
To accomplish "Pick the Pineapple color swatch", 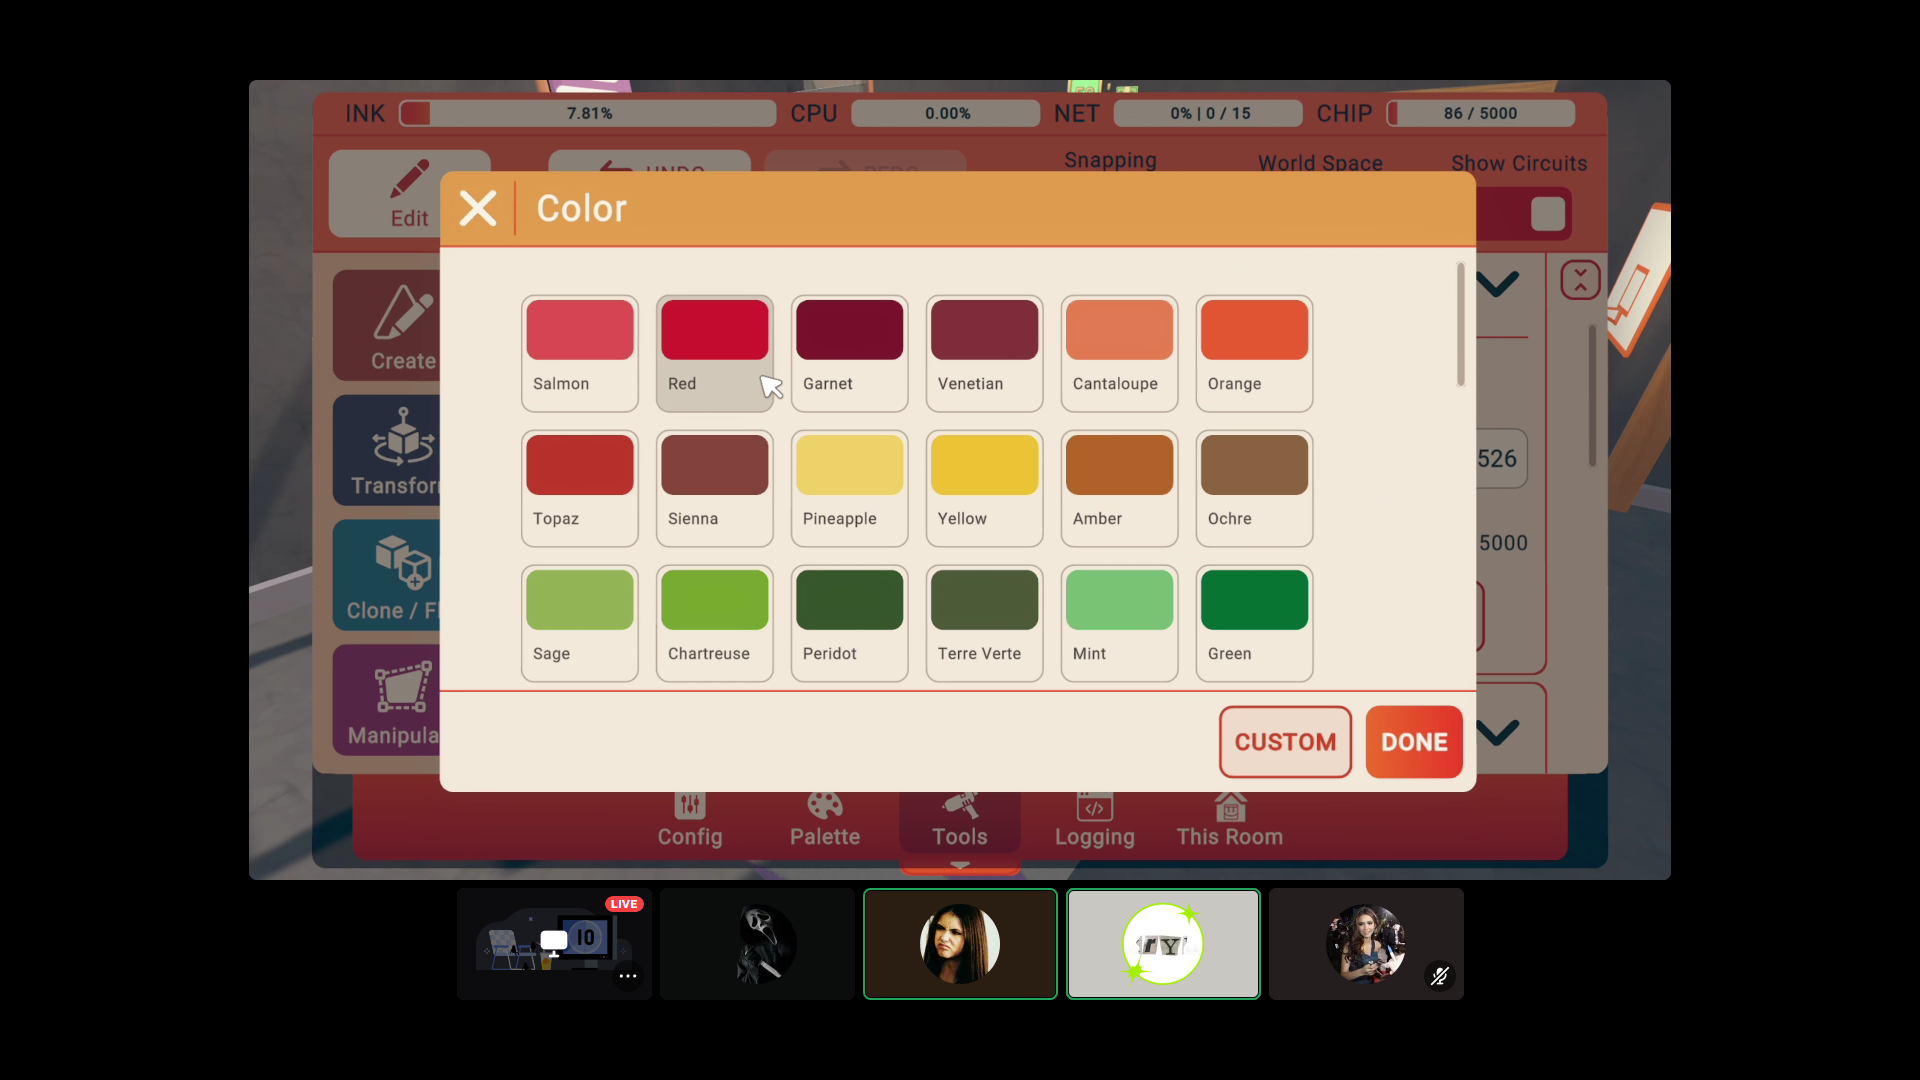I will (849, 466).
